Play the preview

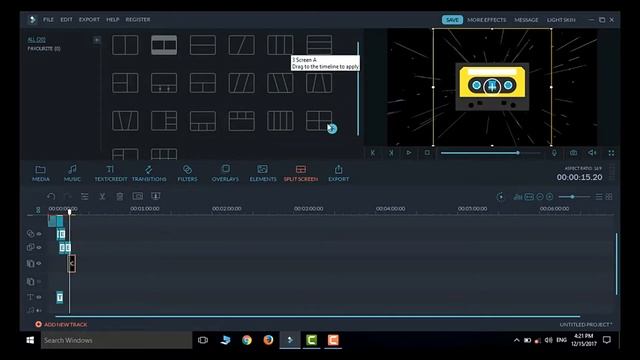pos(409,153)
